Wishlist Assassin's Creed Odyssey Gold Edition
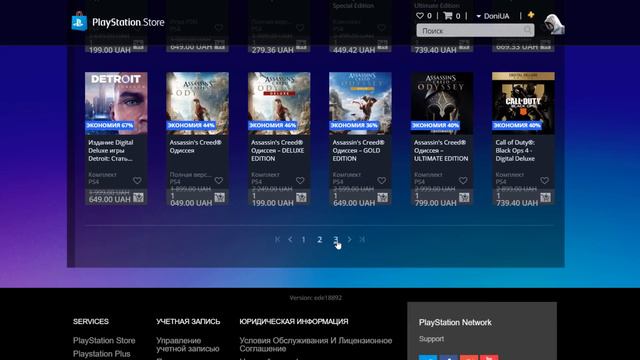This screenshot has width=640, height=360. tap(382, 180)
